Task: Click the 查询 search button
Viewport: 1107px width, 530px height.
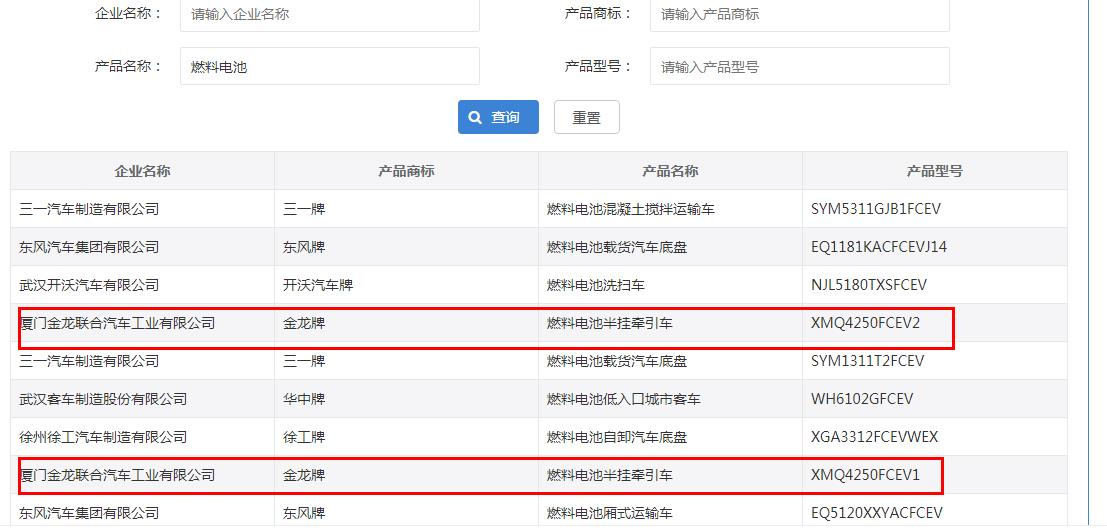Action: click(x=498, y=117)
